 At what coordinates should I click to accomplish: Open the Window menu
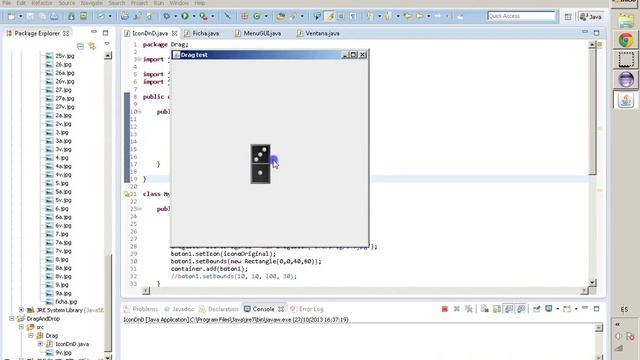[179, 3]
